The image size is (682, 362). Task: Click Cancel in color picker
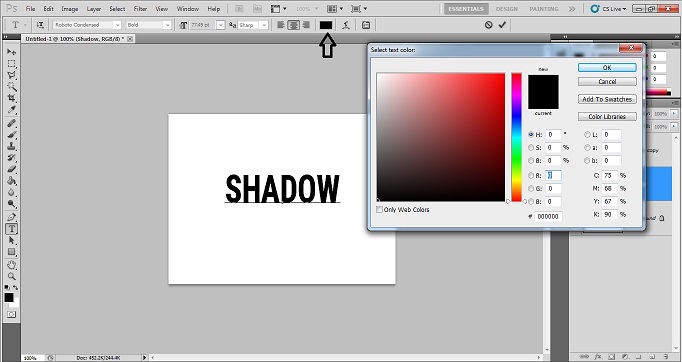pyautogui.click(x=607, y=81)
